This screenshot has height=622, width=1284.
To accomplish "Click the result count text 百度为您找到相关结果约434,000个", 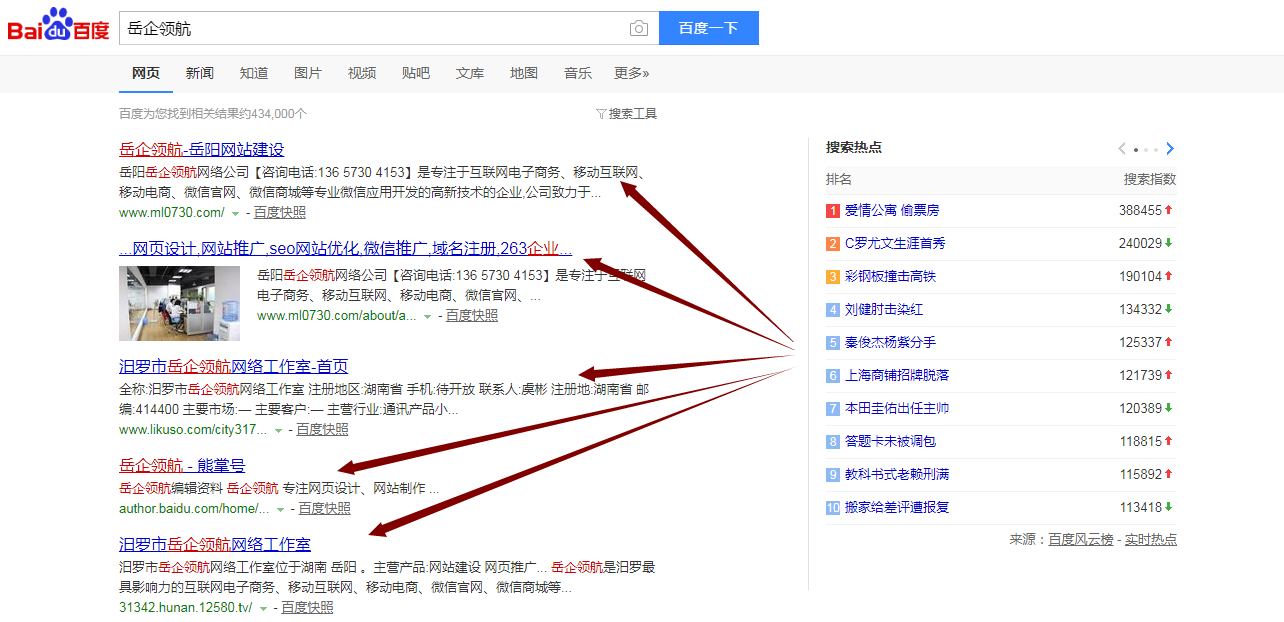I will 213,114.
